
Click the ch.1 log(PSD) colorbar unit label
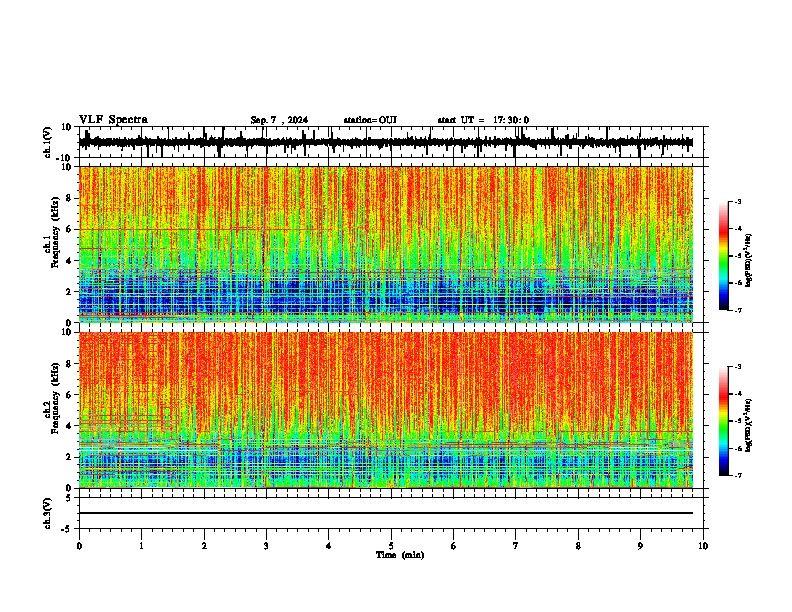click(749, 260)
